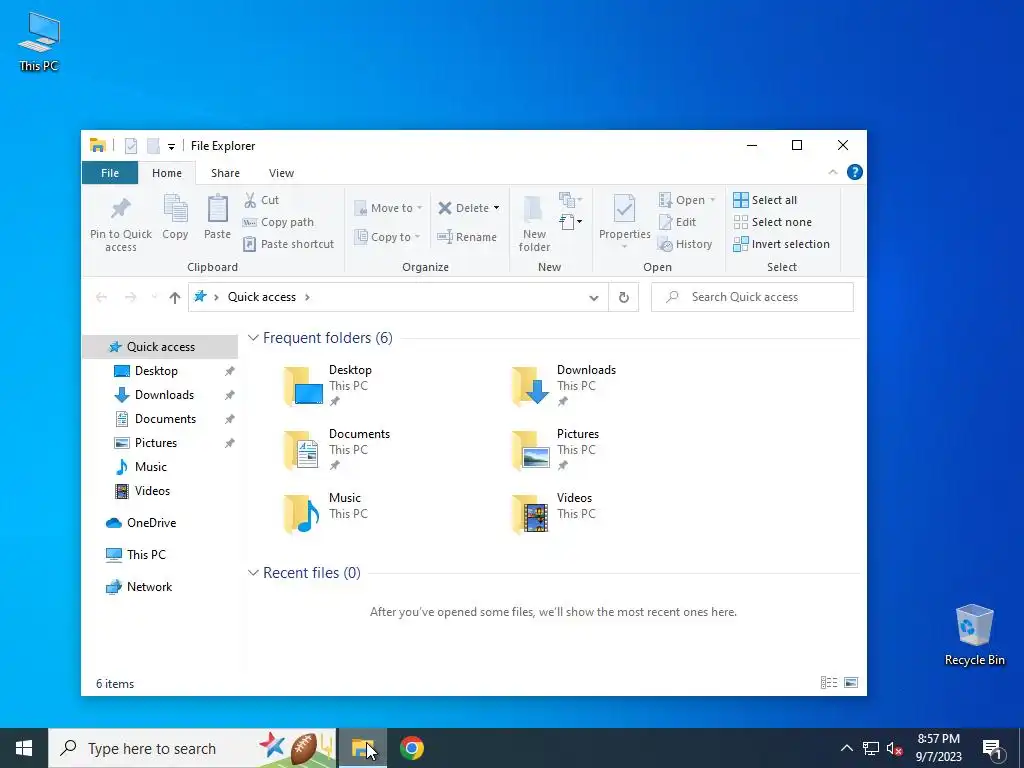Viewport: 1024px width, 768px height.
Task: Select This PC in navigation pane
Action: pyautogui.click(x=146, y=555)
